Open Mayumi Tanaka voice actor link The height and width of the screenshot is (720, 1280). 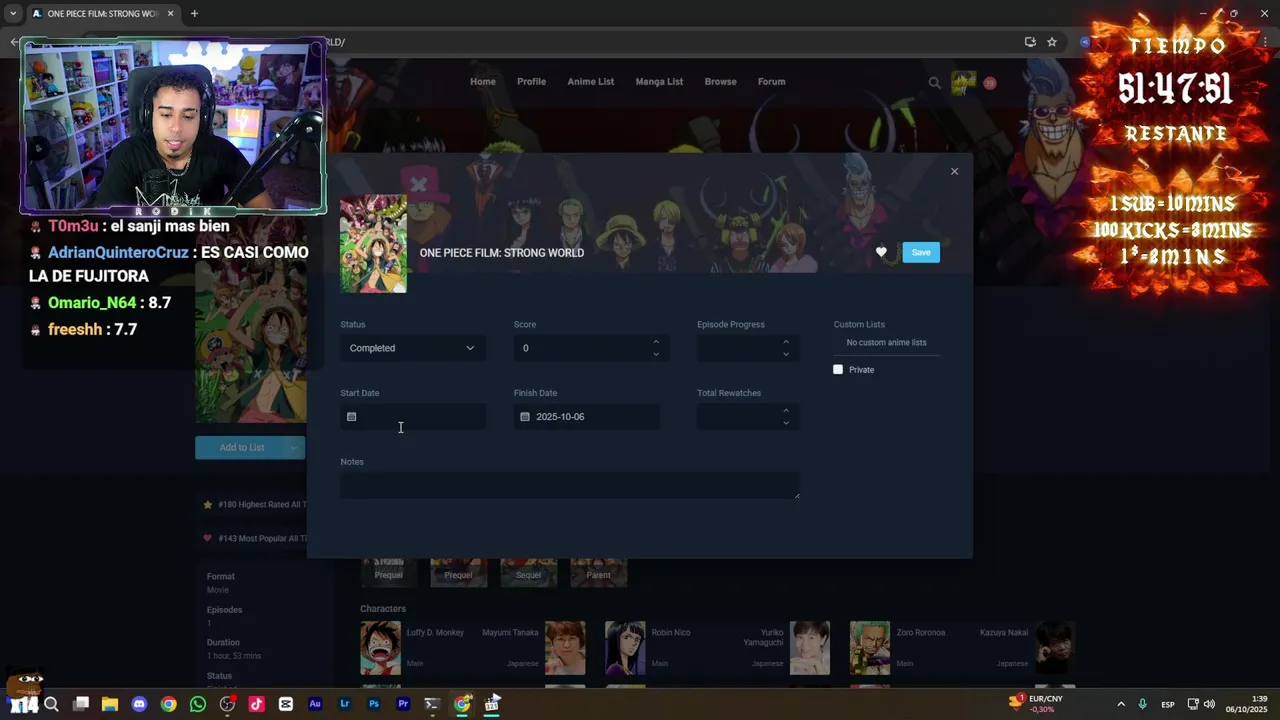pyautogui.click(x=510, y=633)
